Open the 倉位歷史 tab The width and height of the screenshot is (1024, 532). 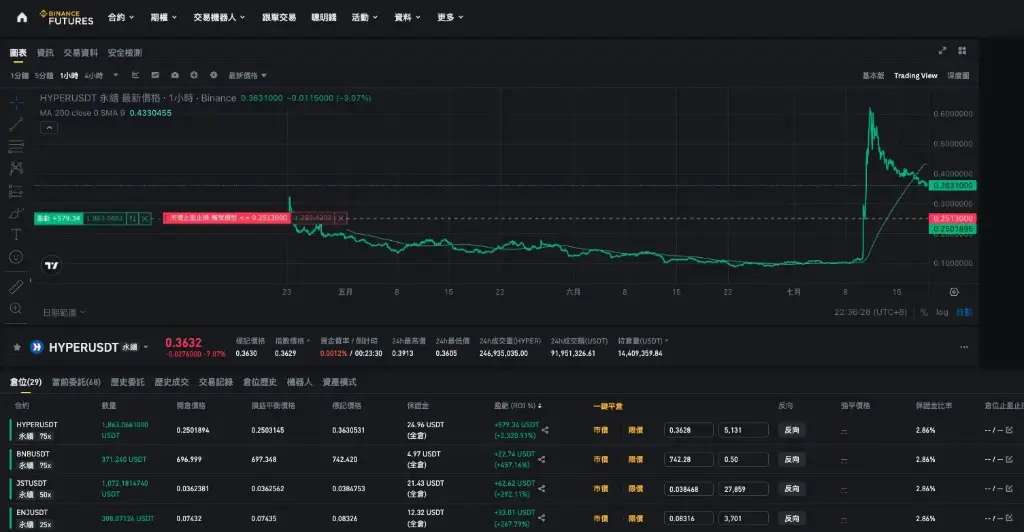[260, 382]
